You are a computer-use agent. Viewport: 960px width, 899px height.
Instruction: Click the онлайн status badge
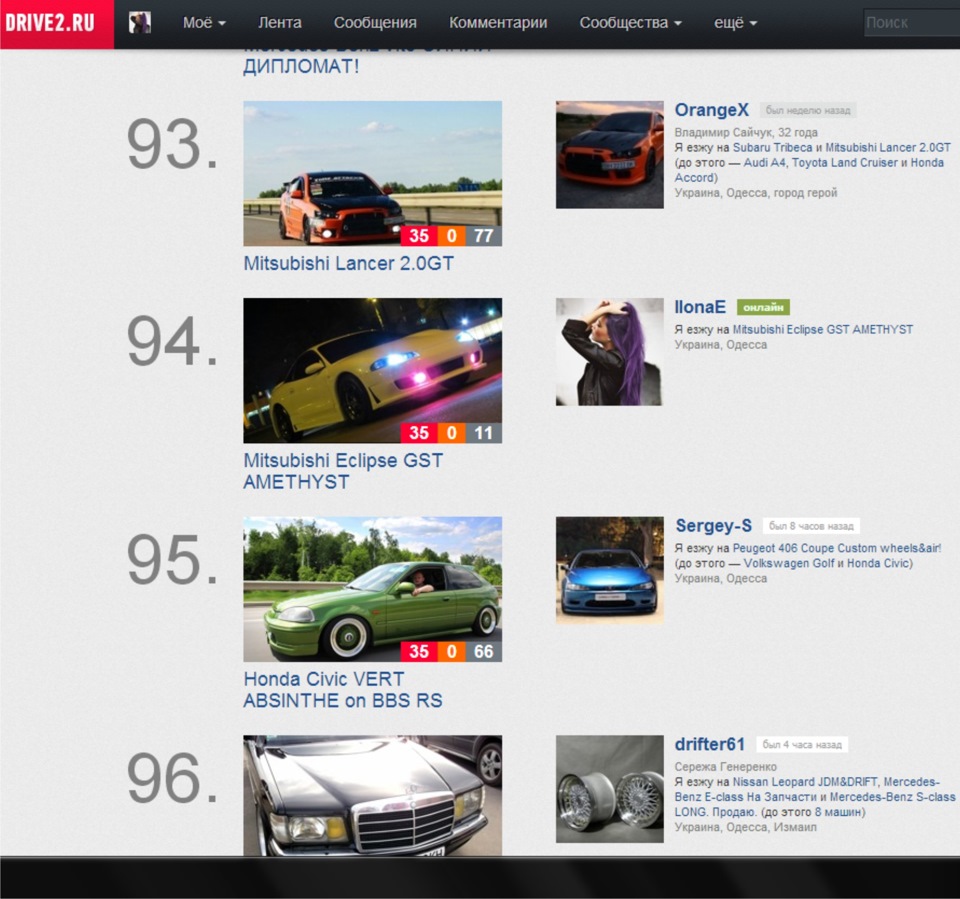tap(763, 307)
